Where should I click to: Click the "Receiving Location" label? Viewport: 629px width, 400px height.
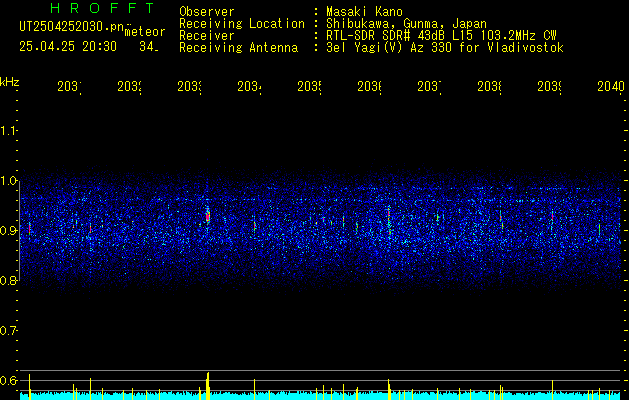click(x=242, y=24)
